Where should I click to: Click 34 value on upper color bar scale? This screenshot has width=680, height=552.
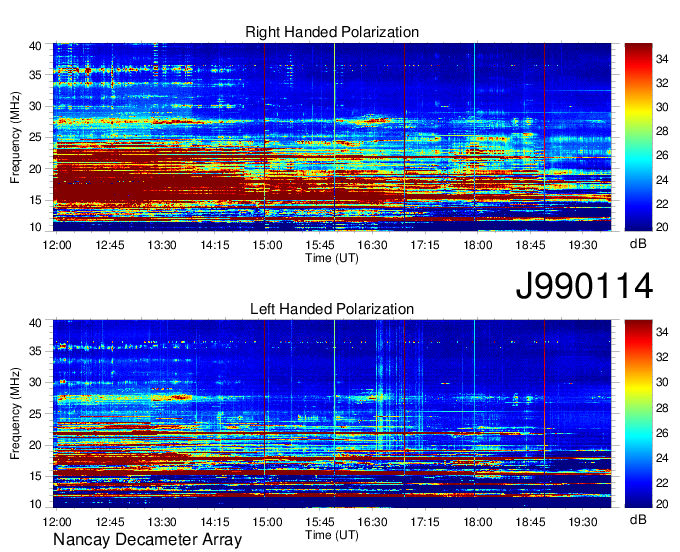[662, 59]
